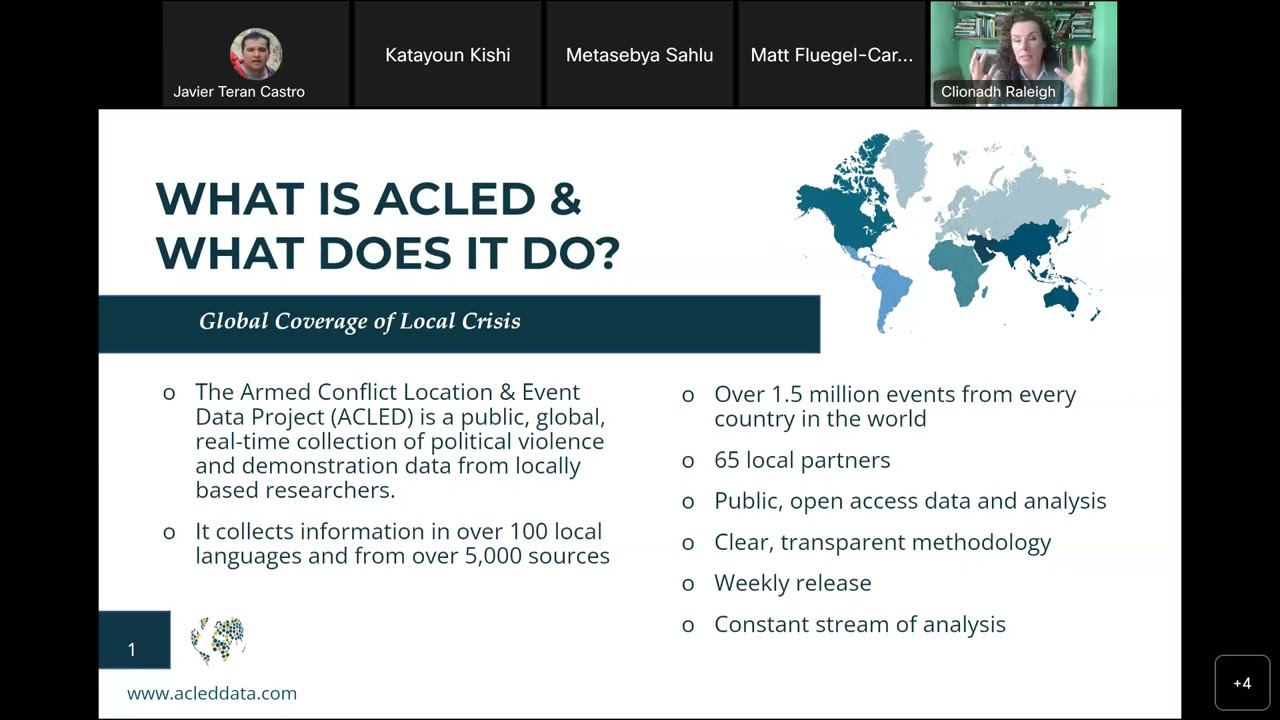Click the '65 local partners' bullet

pyautogui.click(x=802, y=460)
